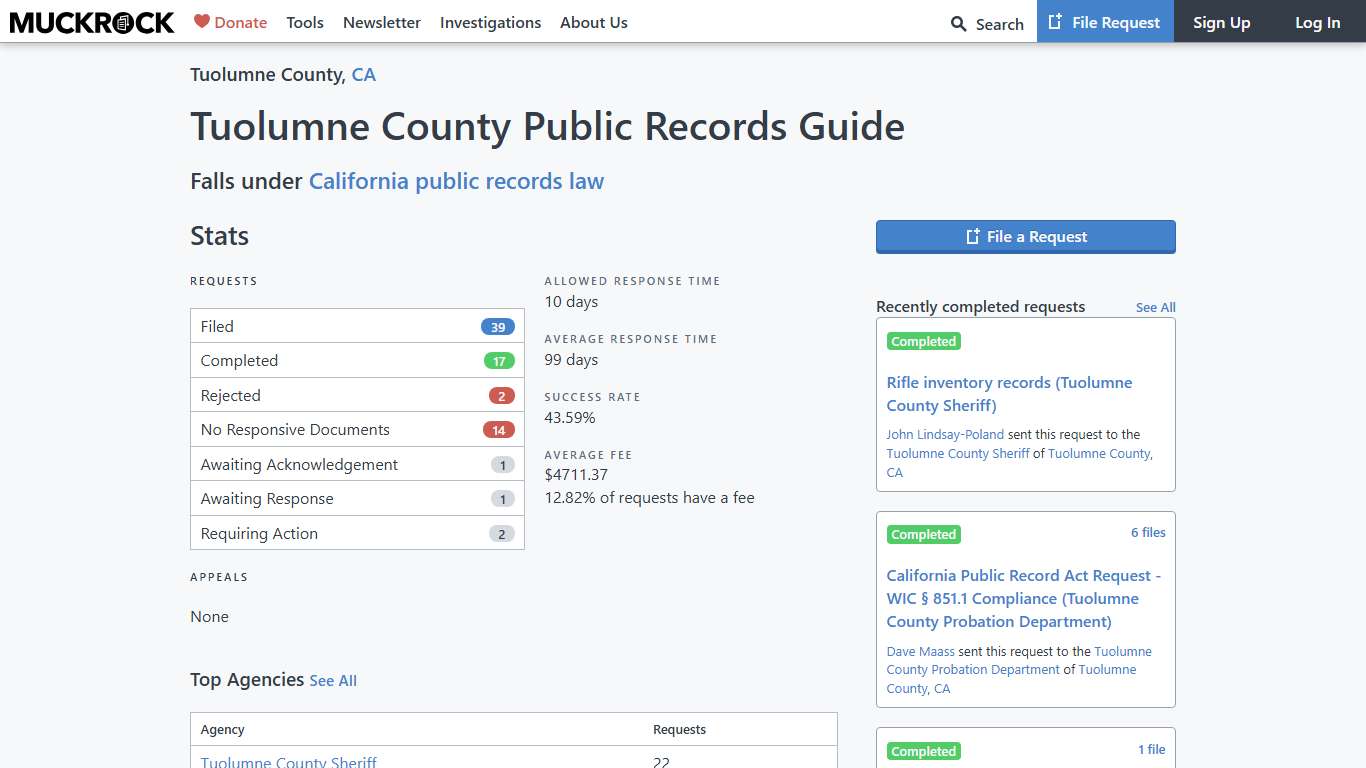Open the Newsletter page
This screenshot has height=768, width=1366.
(x=382, y=22)
